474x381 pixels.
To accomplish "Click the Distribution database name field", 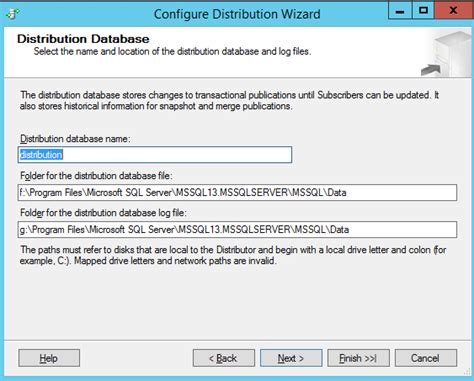I will 155,155.
